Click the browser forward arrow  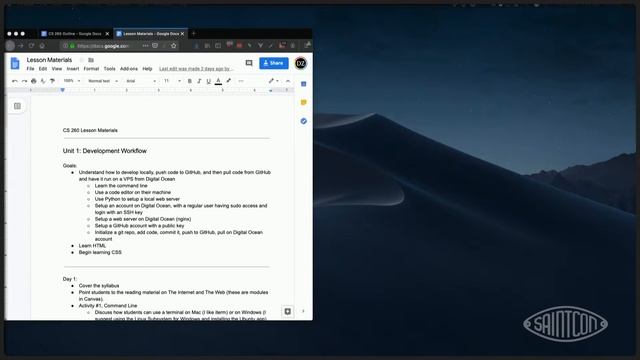pyautogui.click(x=20, y=46)
